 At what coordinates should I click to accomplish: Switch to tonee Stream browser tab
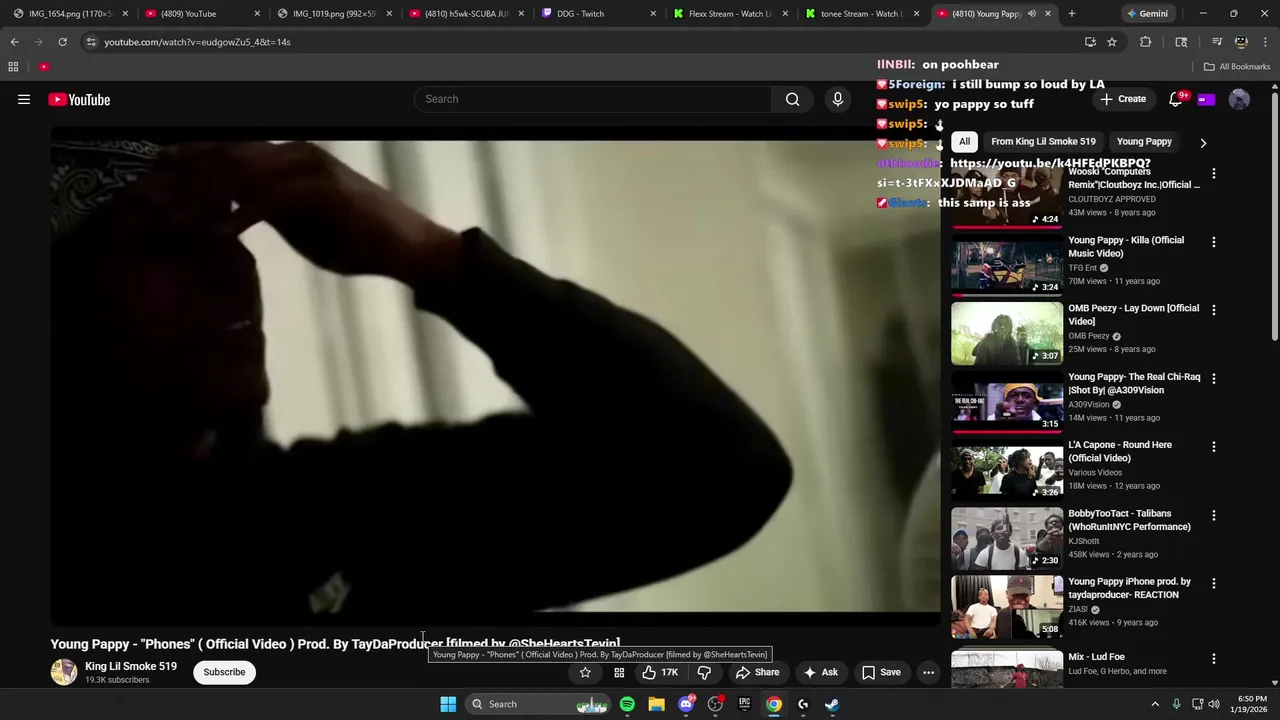860,14
